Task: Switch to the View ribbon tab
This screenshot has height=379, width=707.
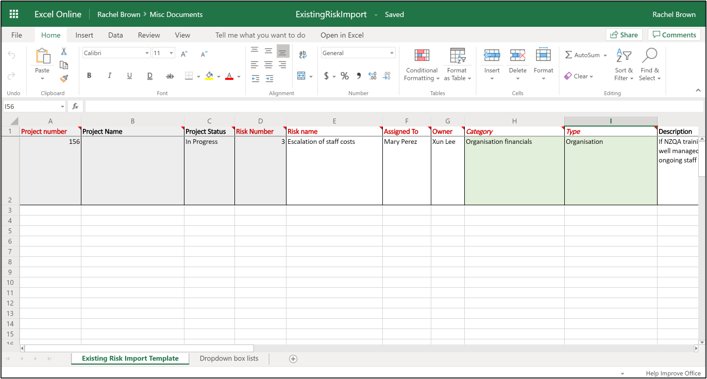Action: coord(183,35)
